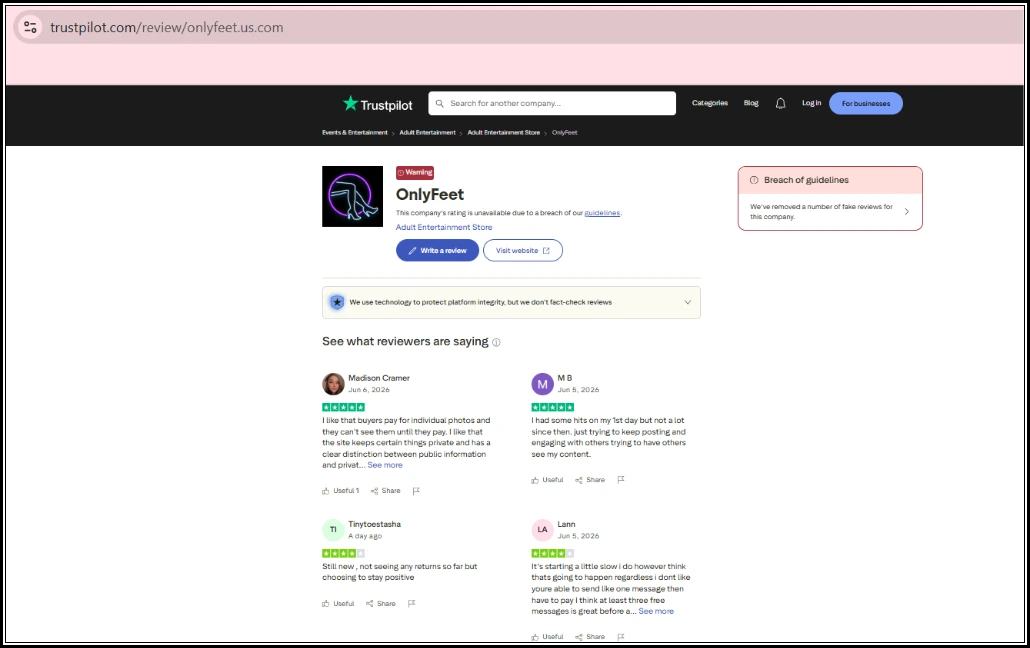Click Log in in the header
Image resolution: width=1030 pixels, height=648 pixels.
pyautogui.click(x=811, y=103)
